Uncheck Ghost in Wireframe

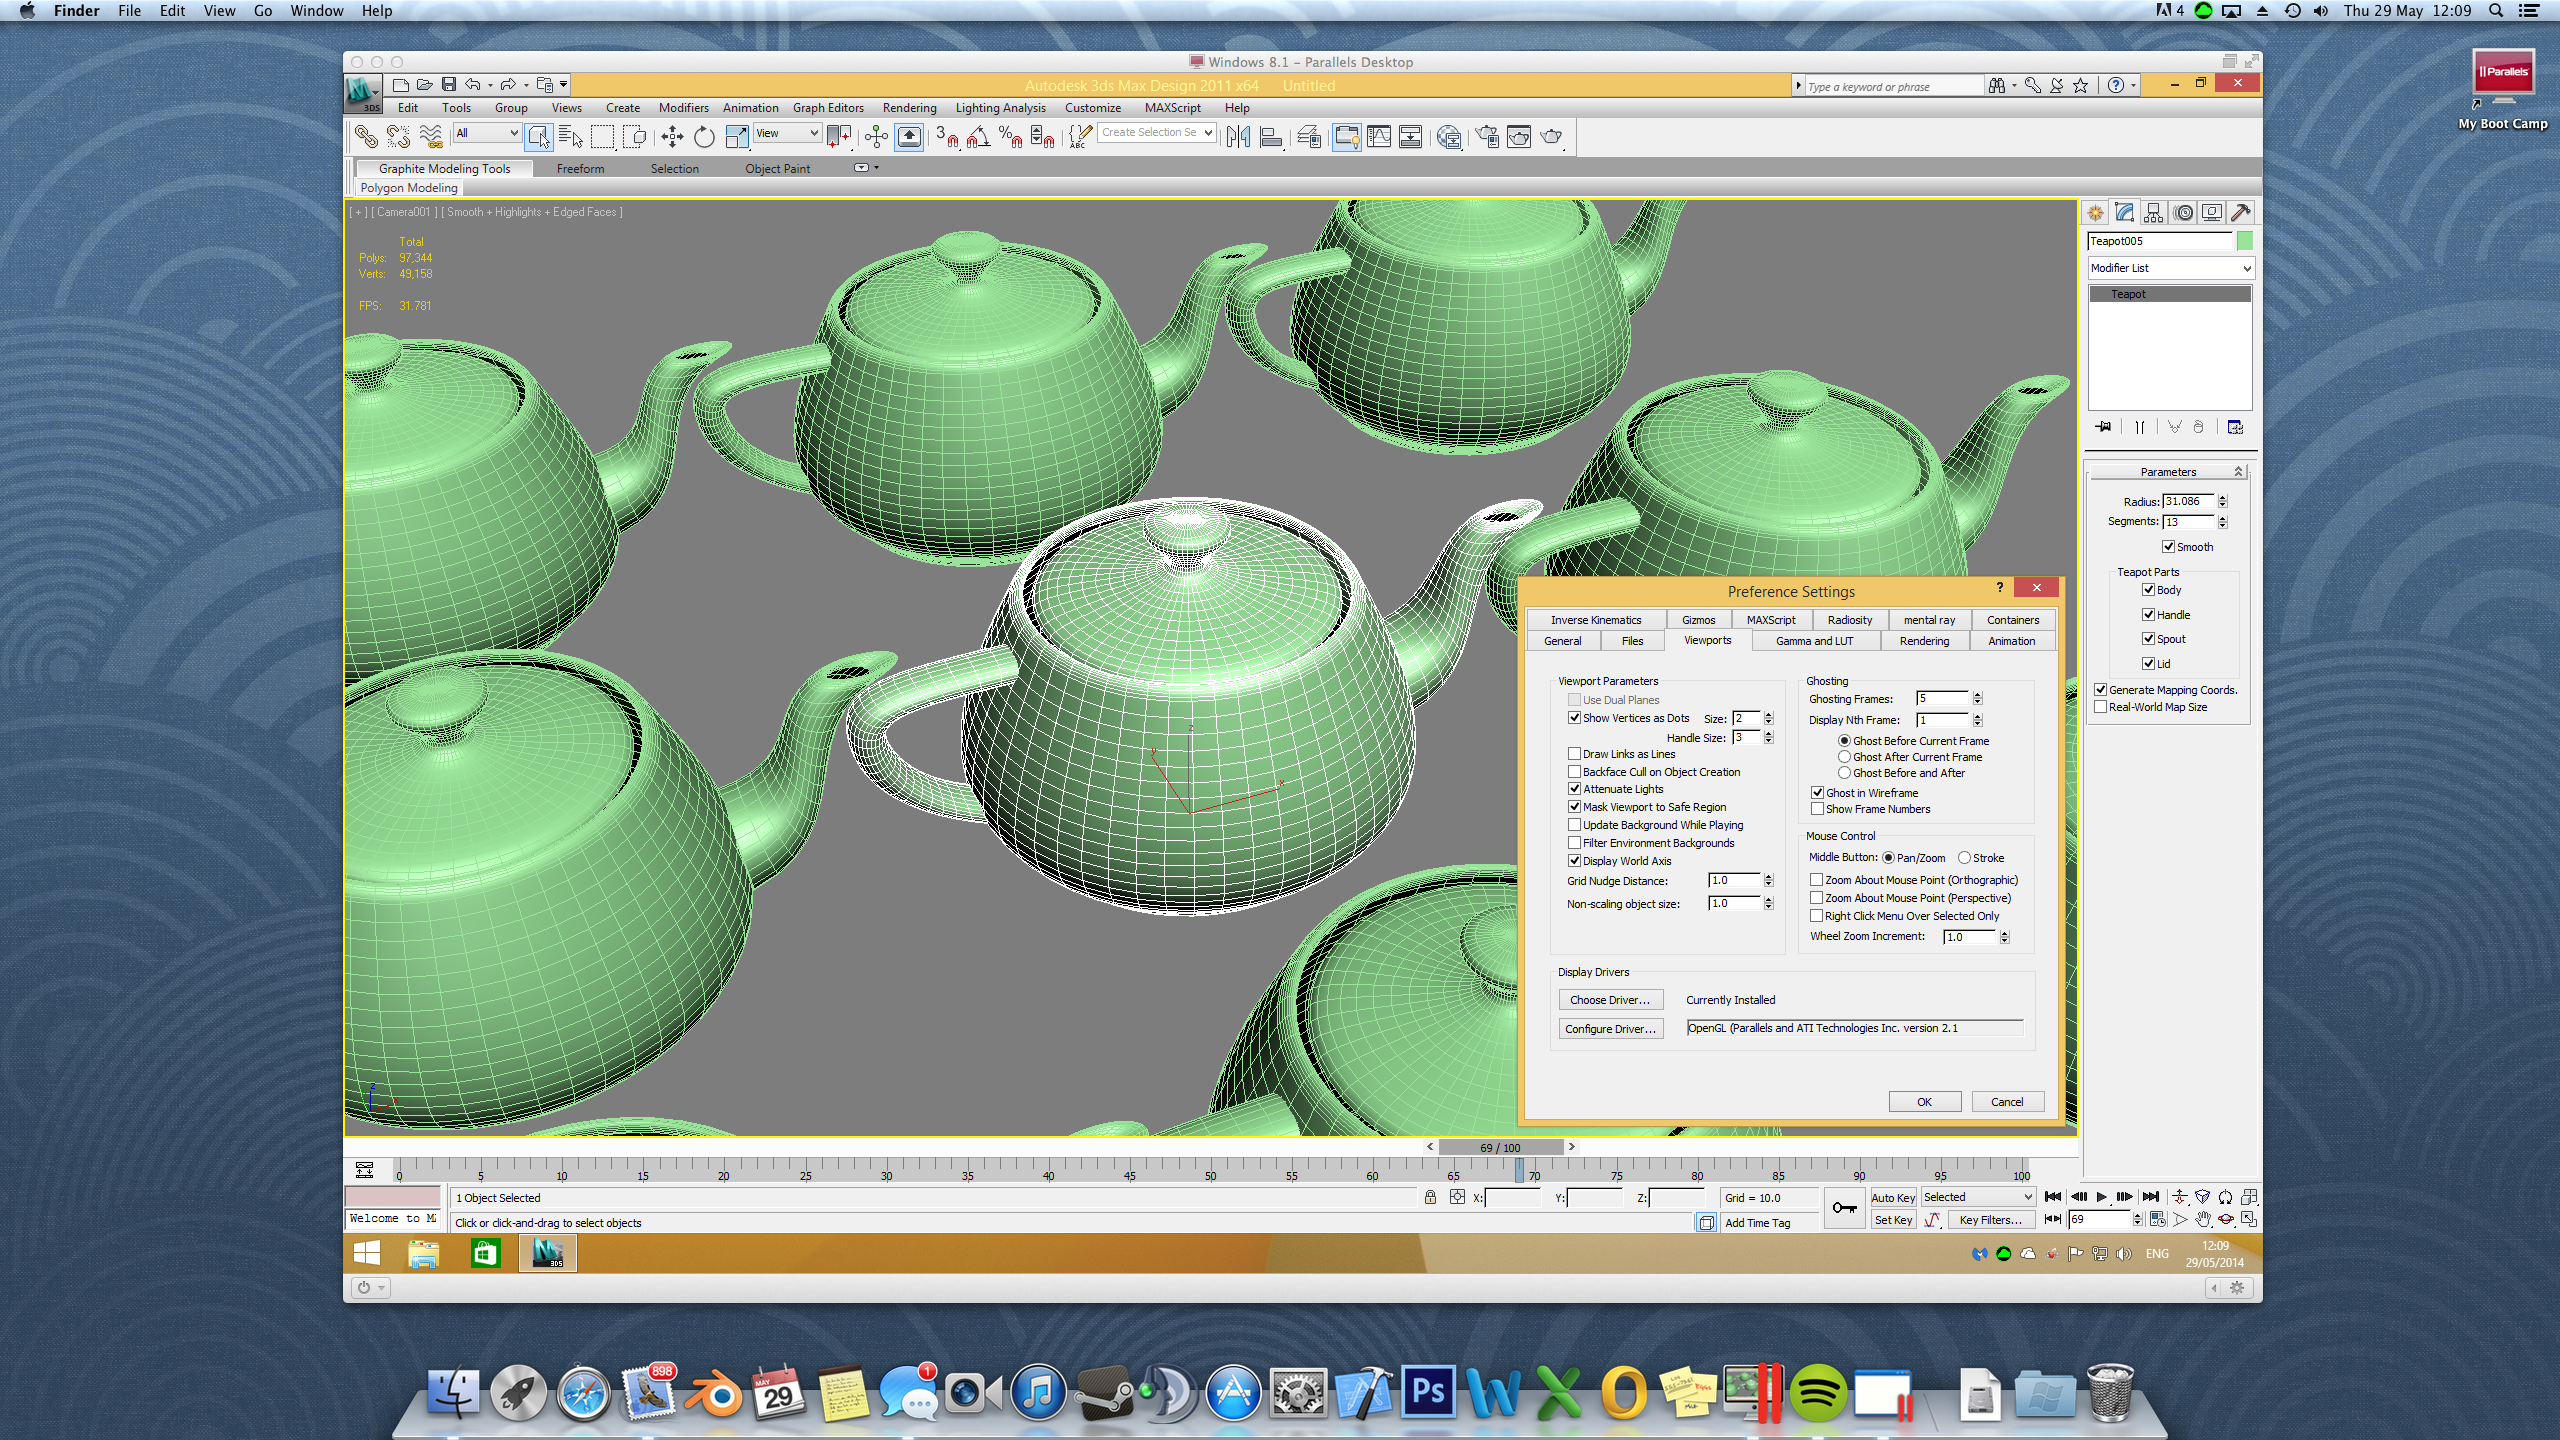point(1817,793)
